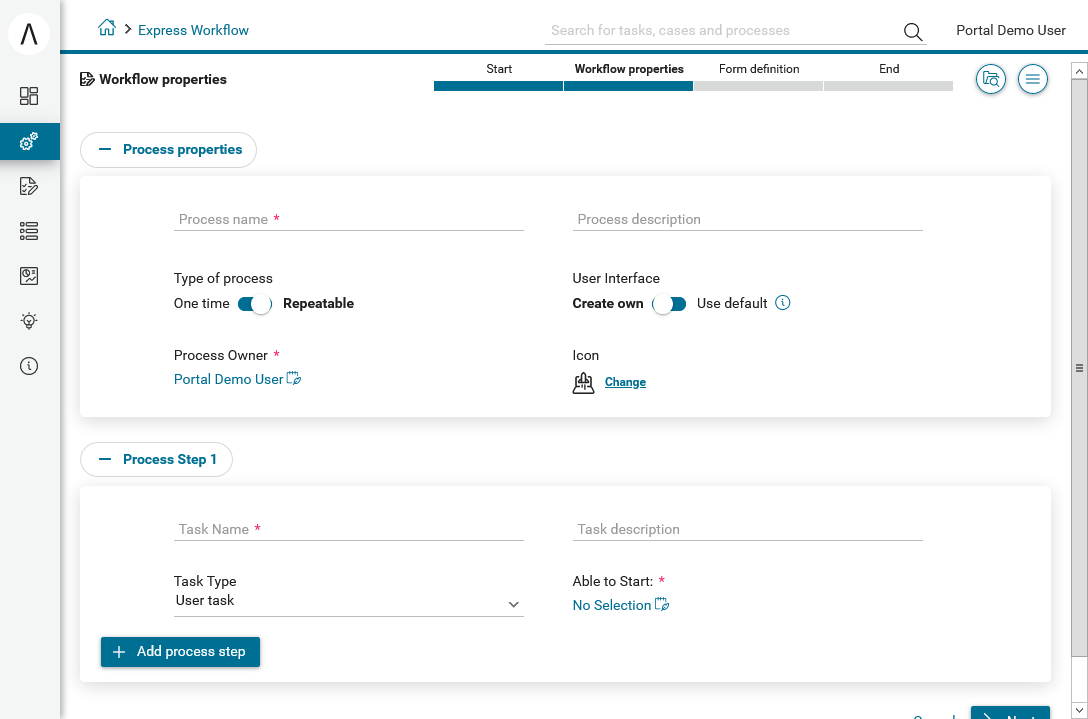Toggle User Interface Create own switch
The image size is (1088, 719).
[x=670, y=304]
